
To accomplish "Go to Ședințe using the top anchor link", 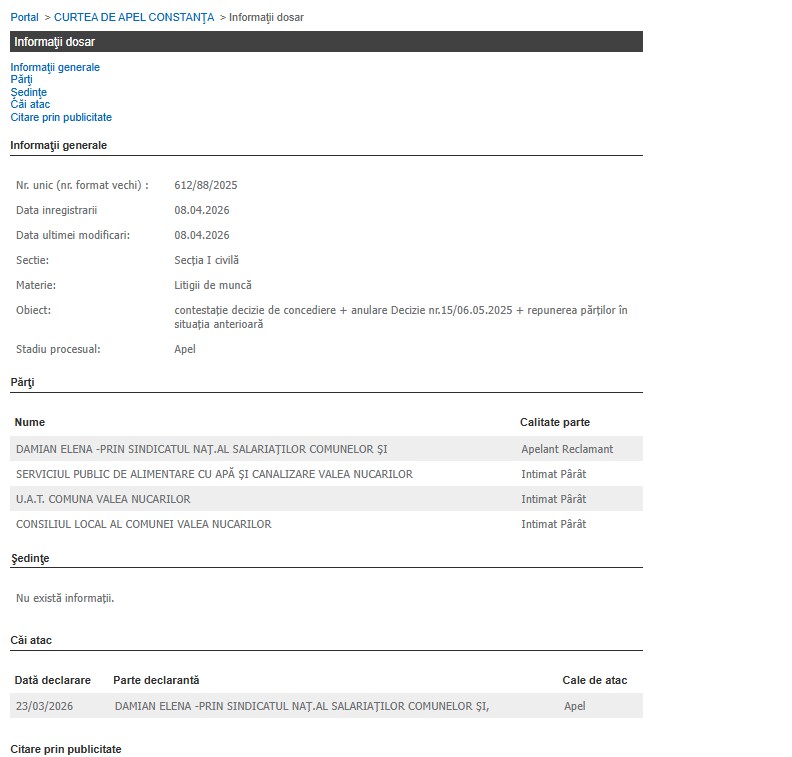I will tap(28, 92).
